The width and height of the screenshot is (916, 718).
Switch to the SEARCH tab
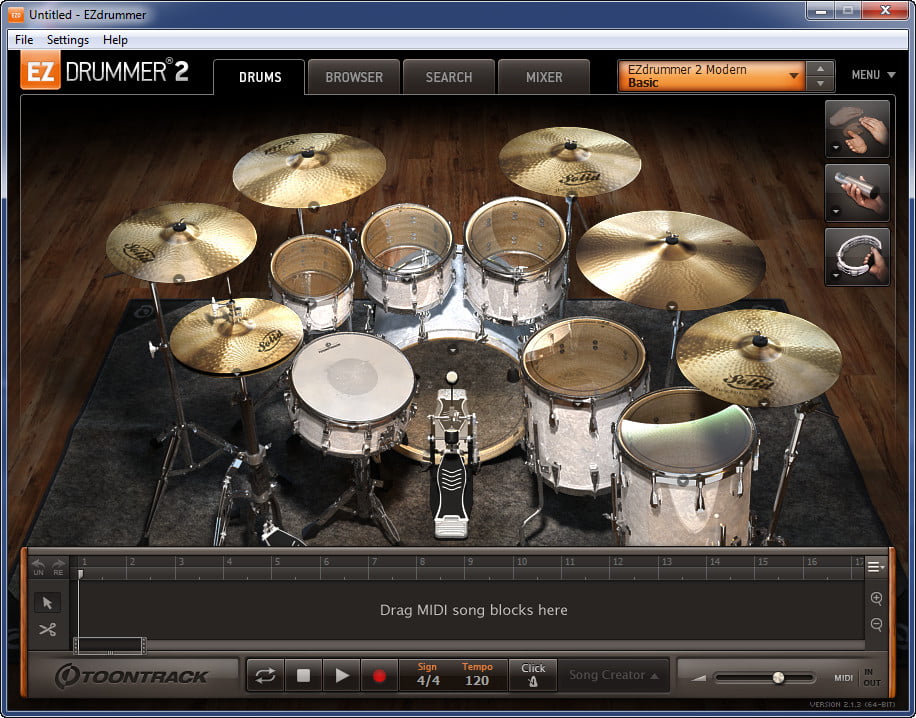(x=449, y=77)
